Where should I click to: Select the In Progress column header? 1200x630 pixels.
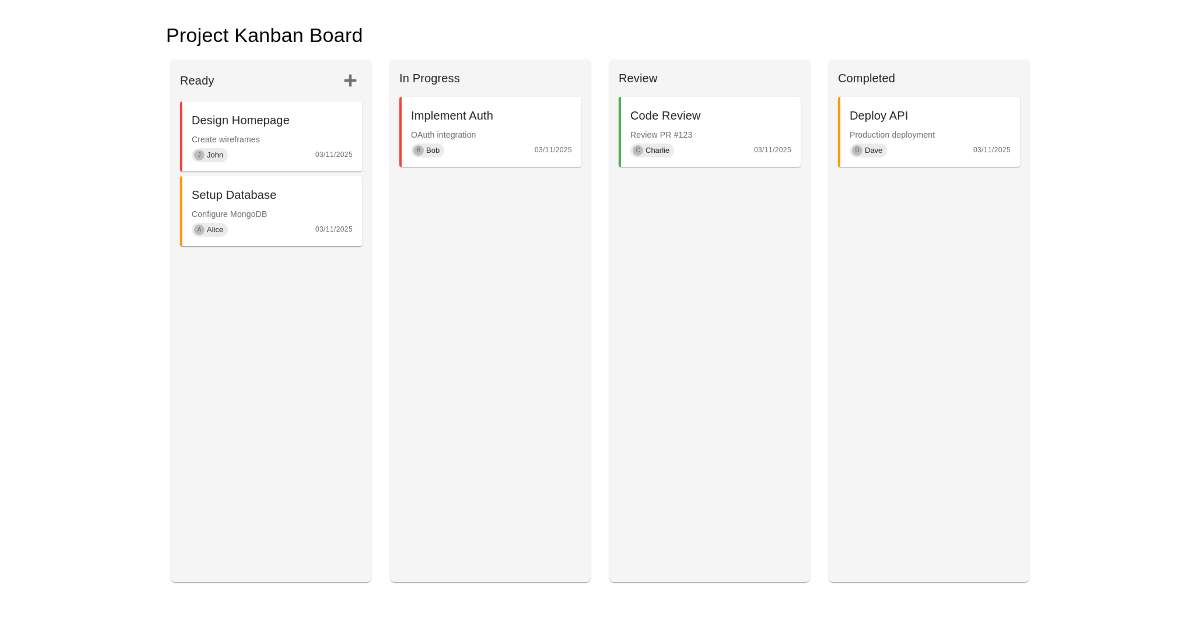coord(429,78)
